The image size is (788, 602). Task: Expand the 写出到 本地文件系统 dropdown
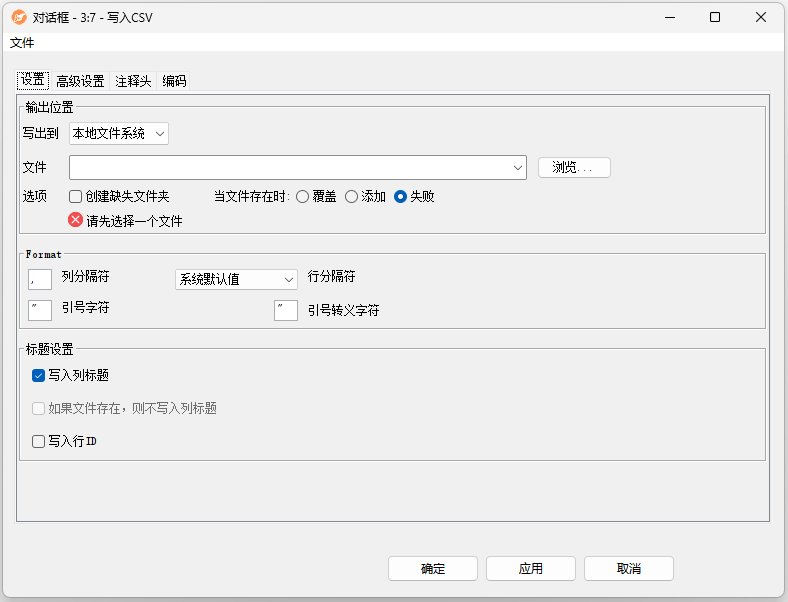coord(119,133)
